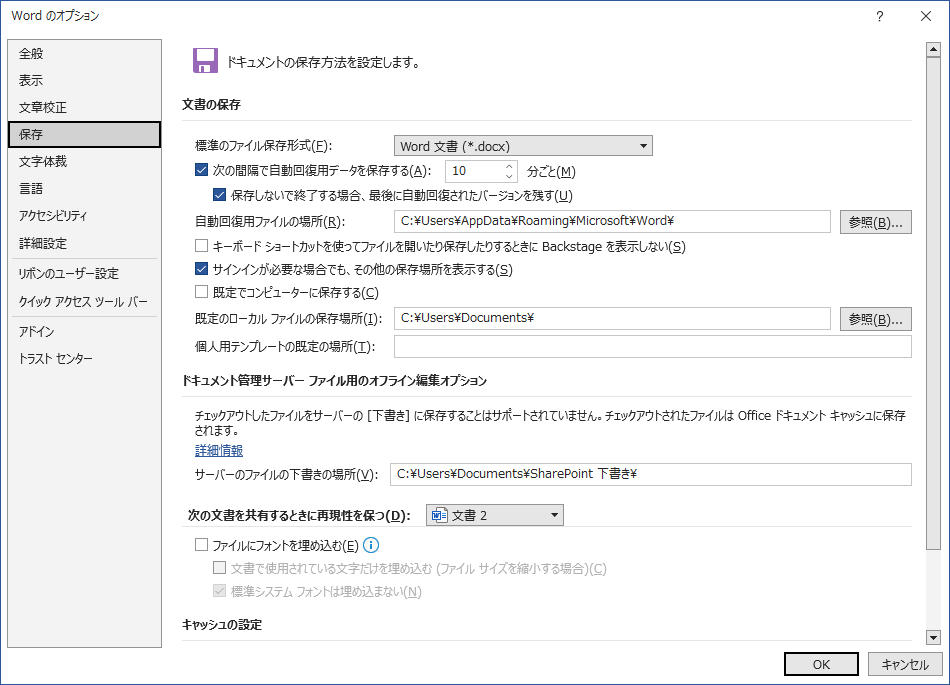
Task: Click the 個人用テンプレートの既定の場所 field
Action: coord(653,346)
